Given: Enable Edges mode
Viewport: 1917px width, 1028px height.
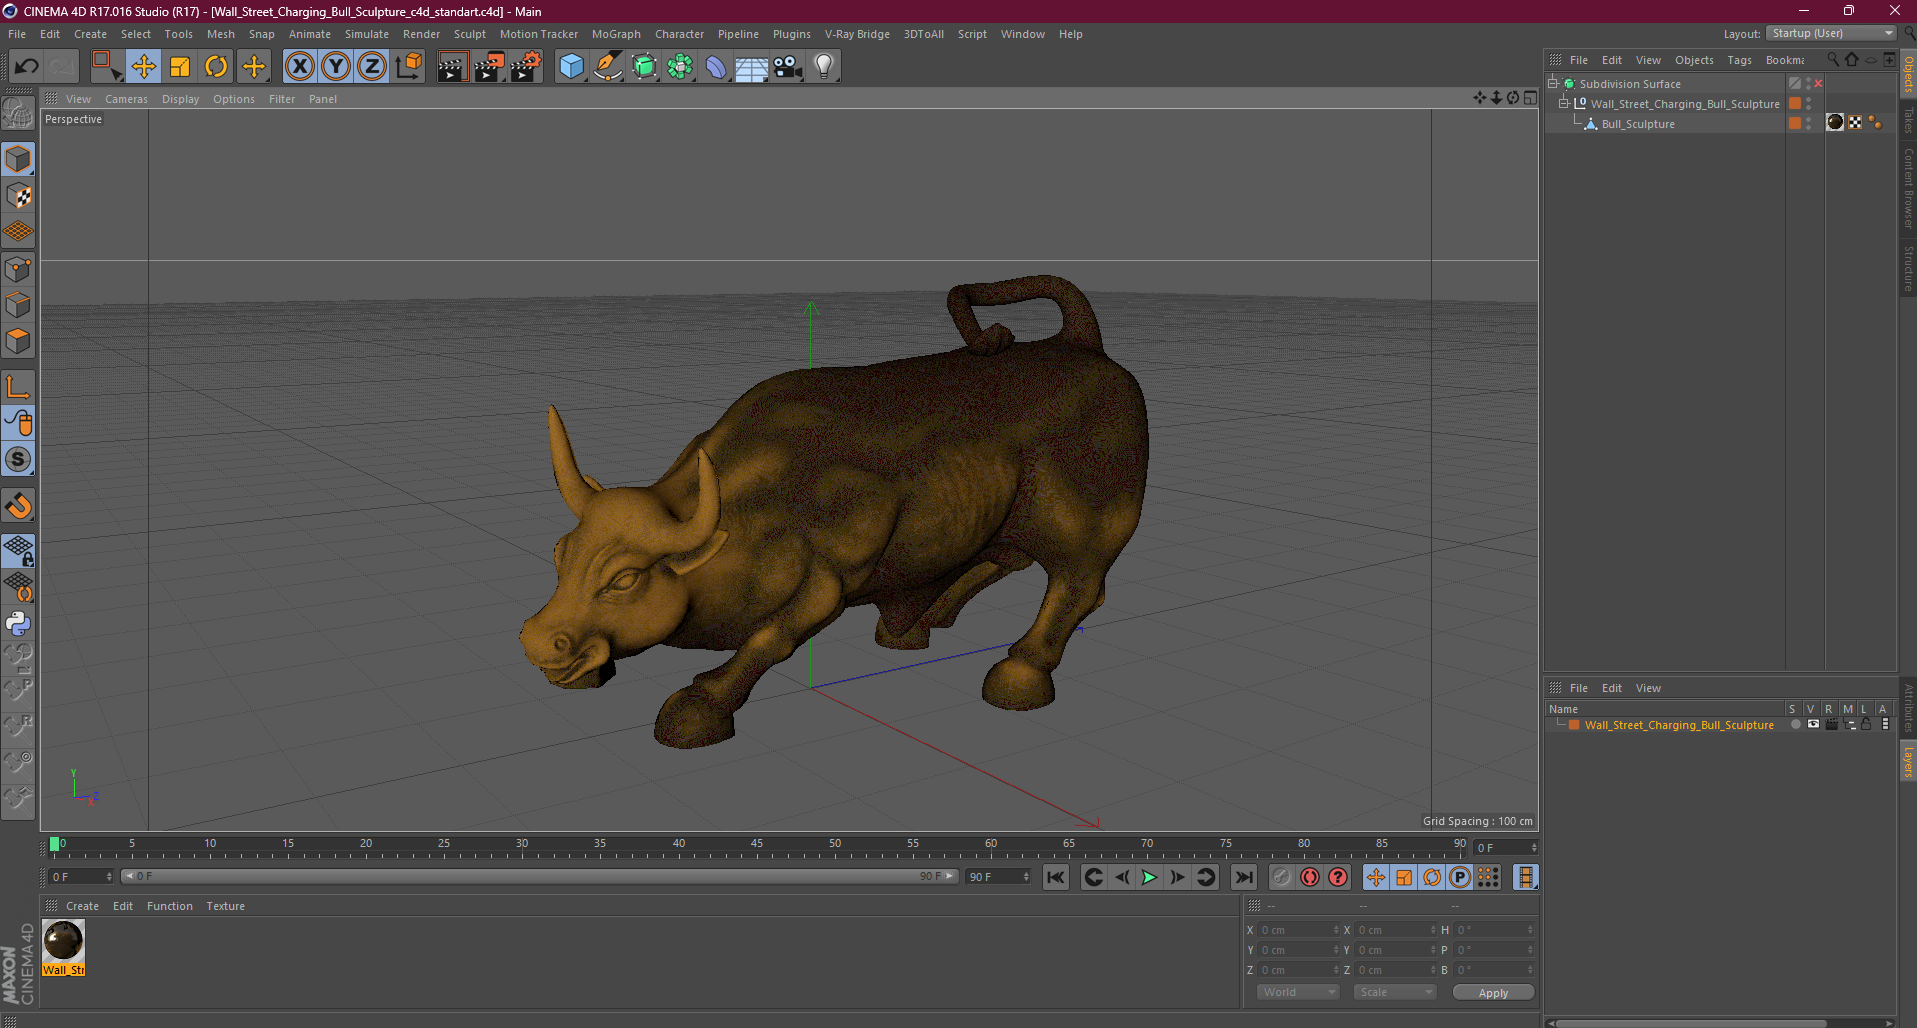Looking at the screenshot, I should 18,305.
